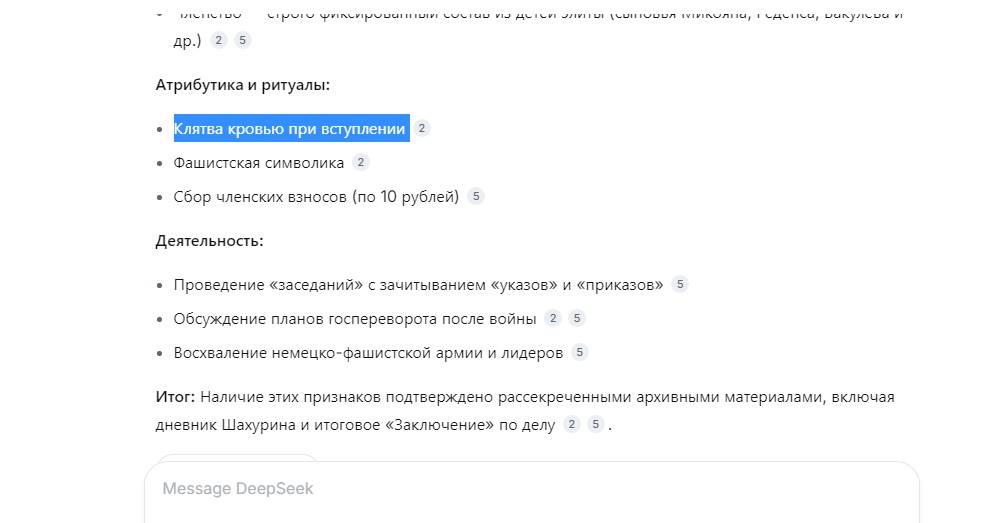The height and width of the screenshot is (523, 998).
Task: Open citation 5 after 'указов» и «приказов»'
Action: 680,284
